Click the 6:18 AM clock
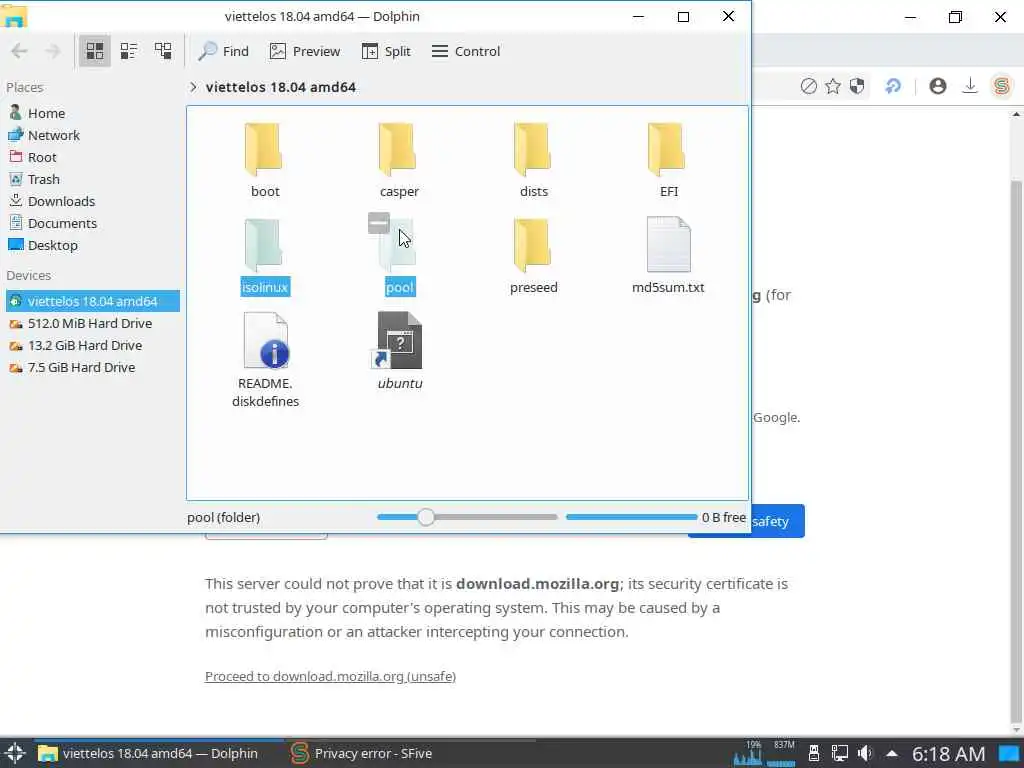 click(x=948, y=754)
